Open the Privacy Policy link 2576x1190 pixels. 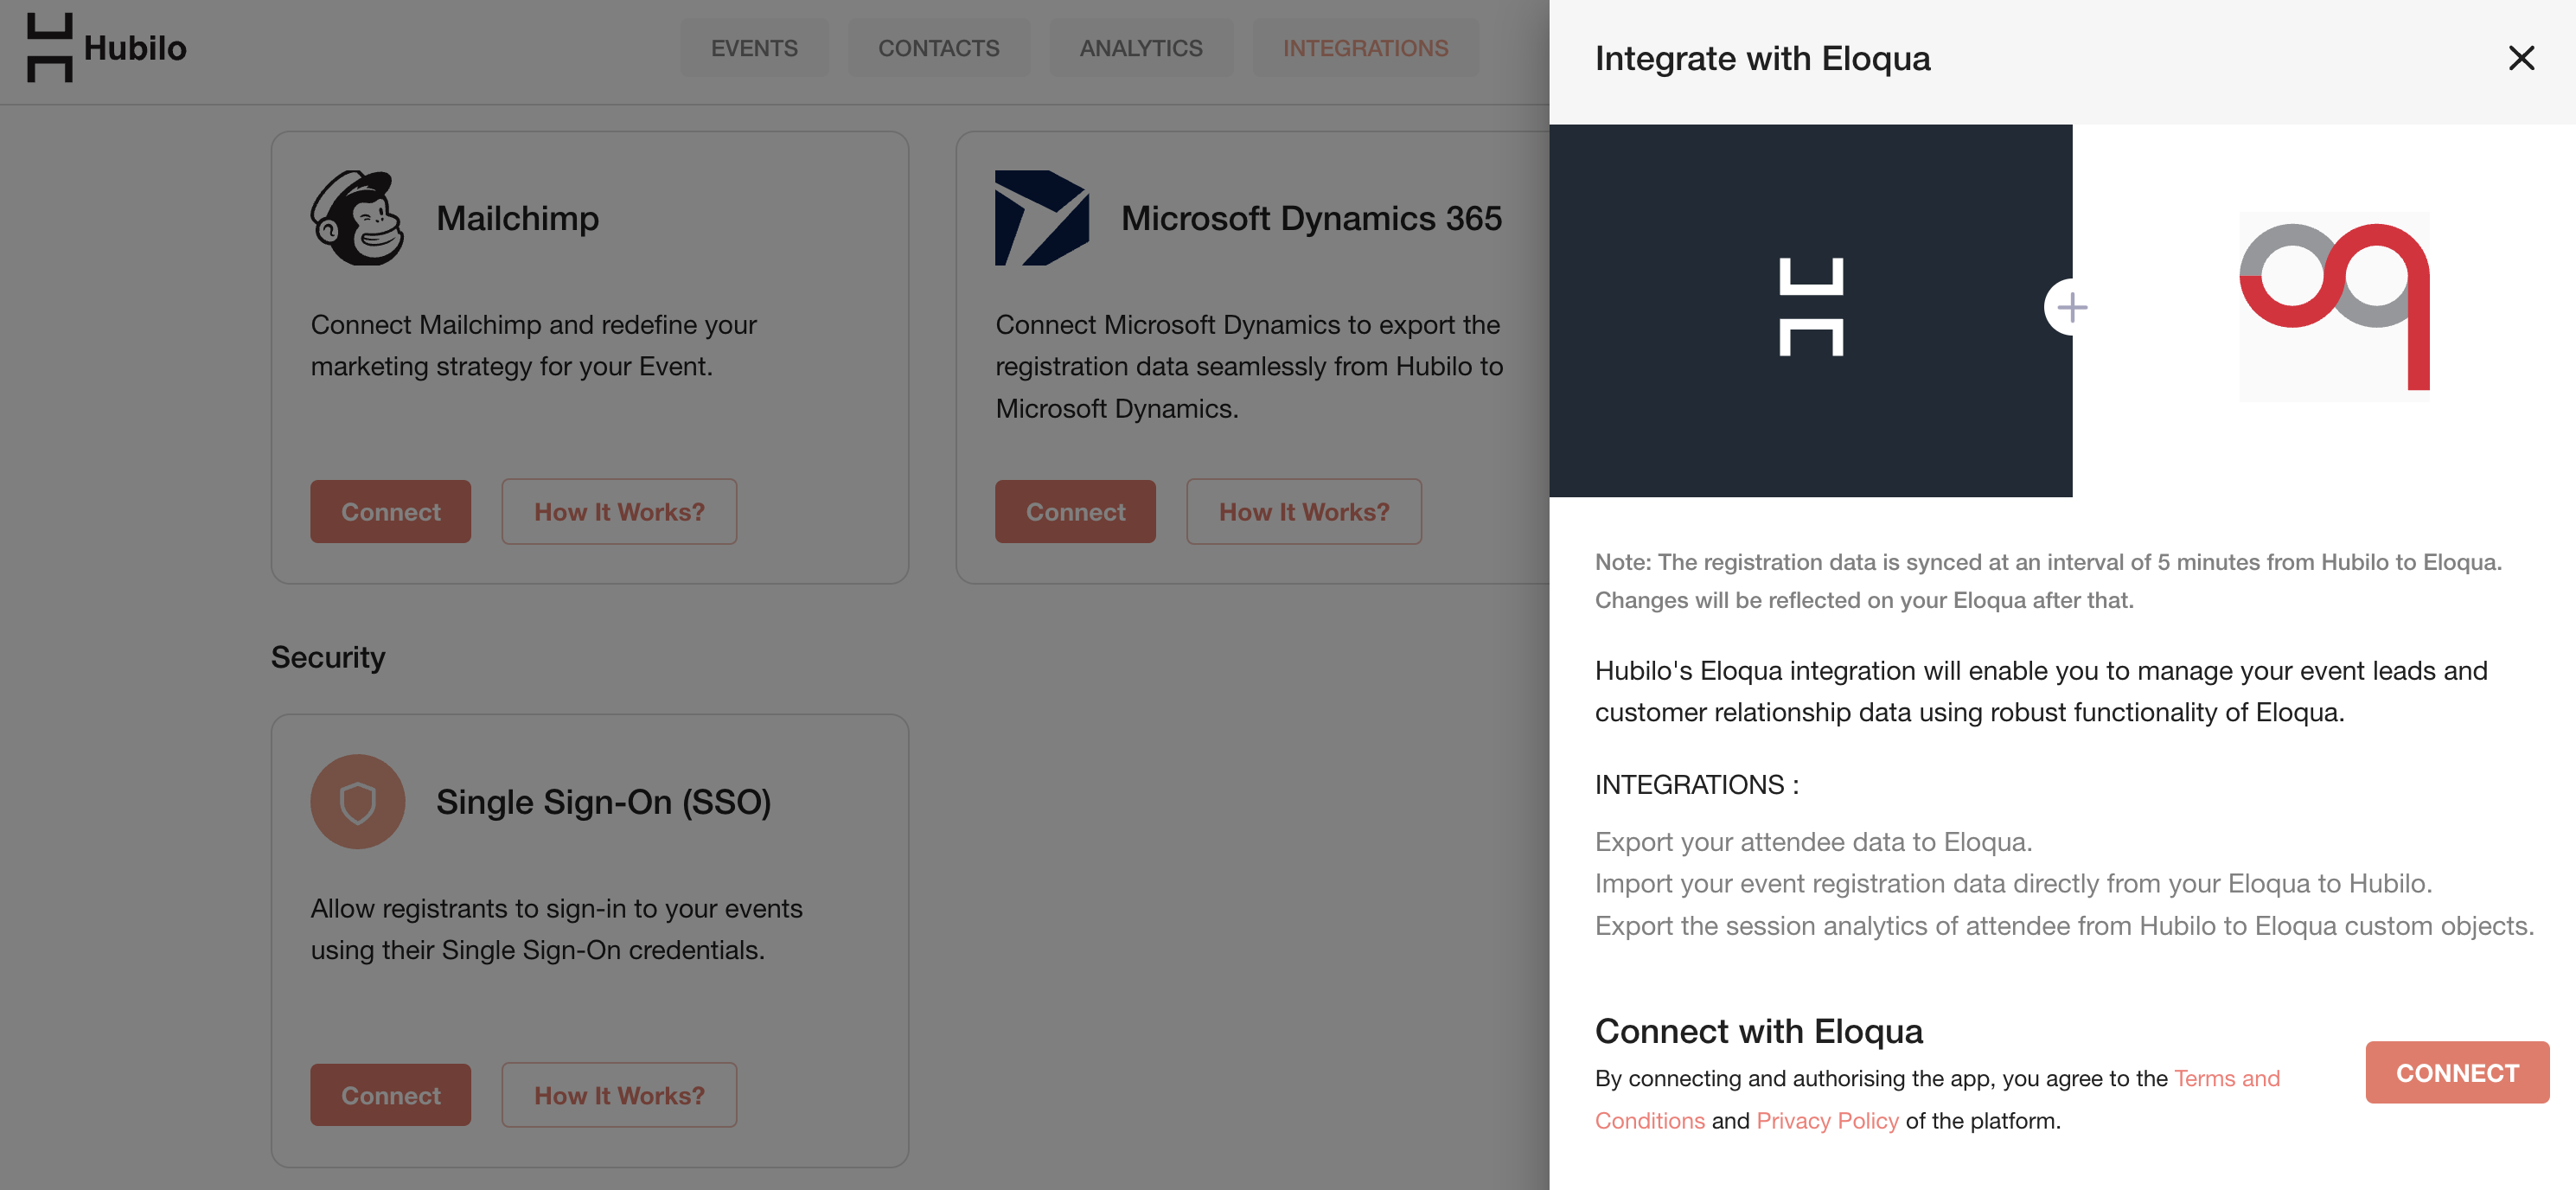[1827, 1120]
